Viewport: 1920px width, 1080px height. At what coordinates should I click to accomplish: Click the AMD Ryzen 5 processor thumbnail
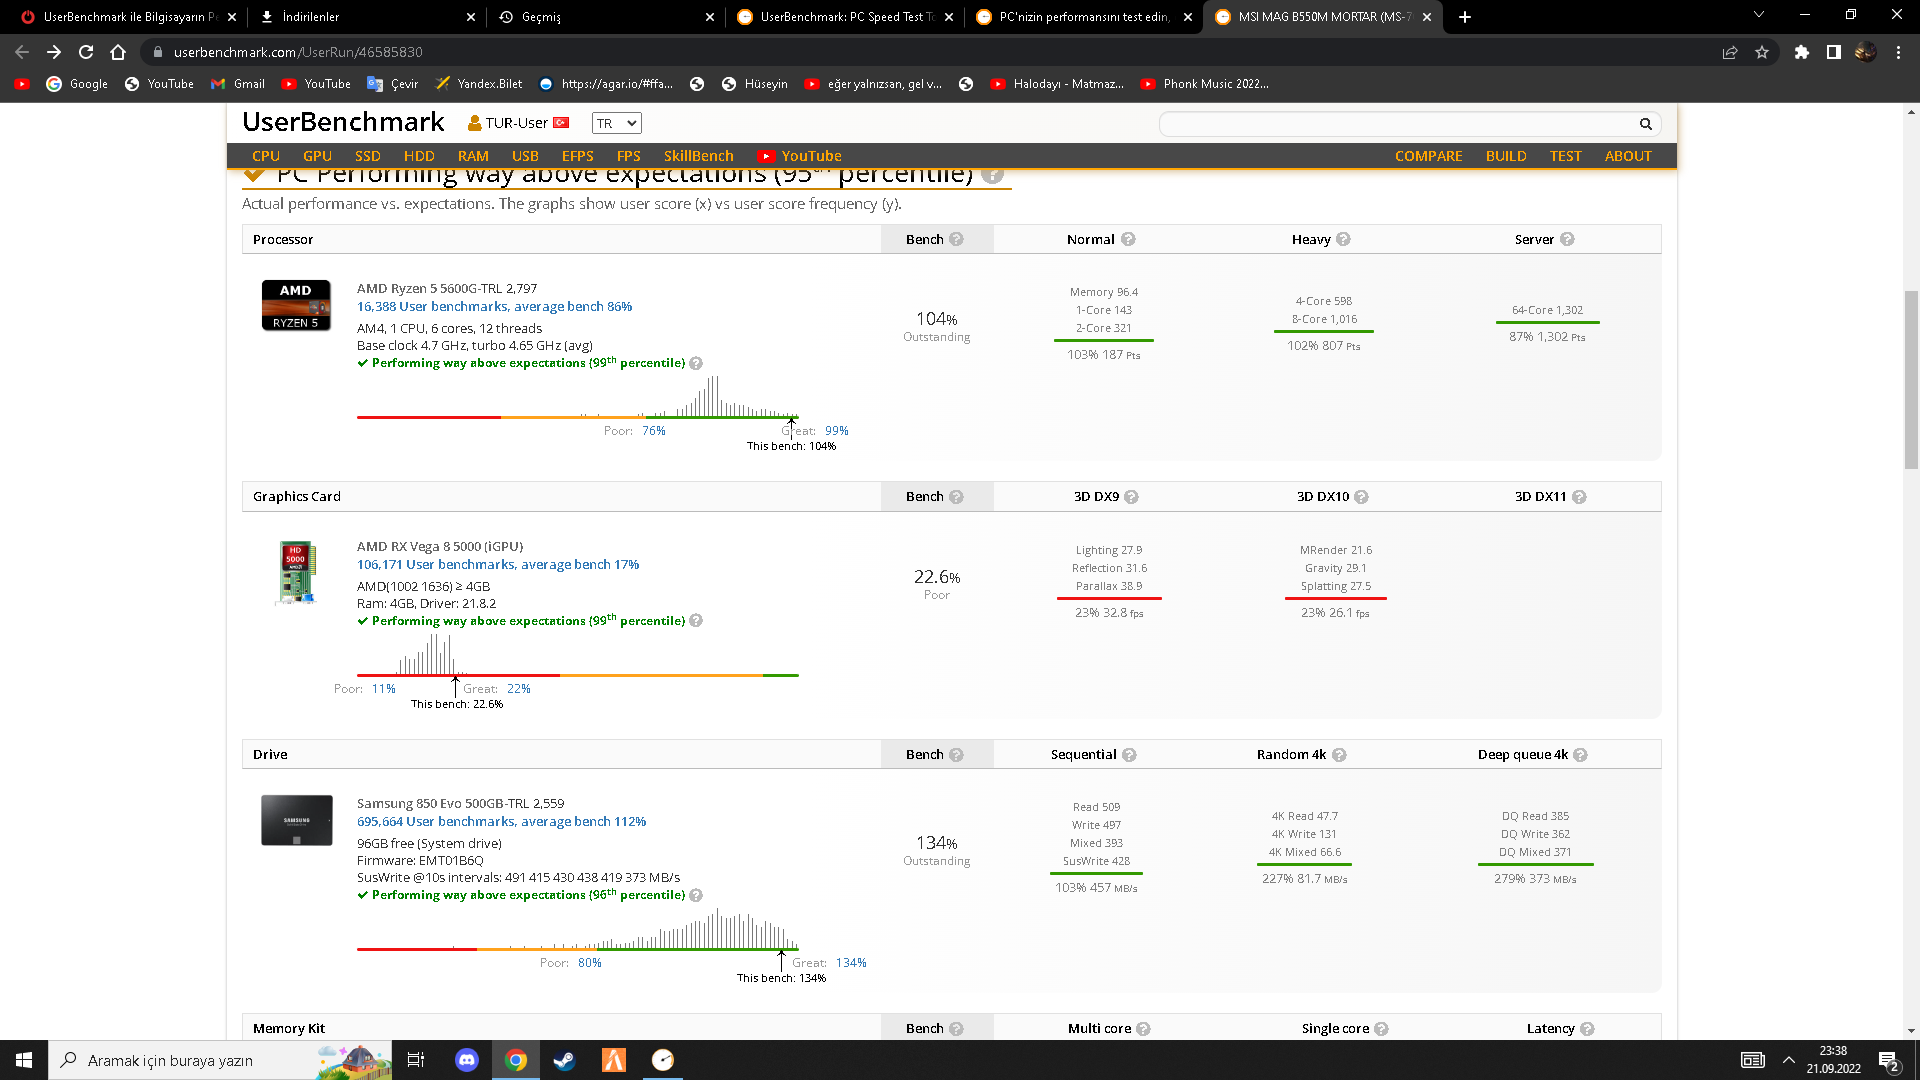pyautogui.click(x=296, y=305)
